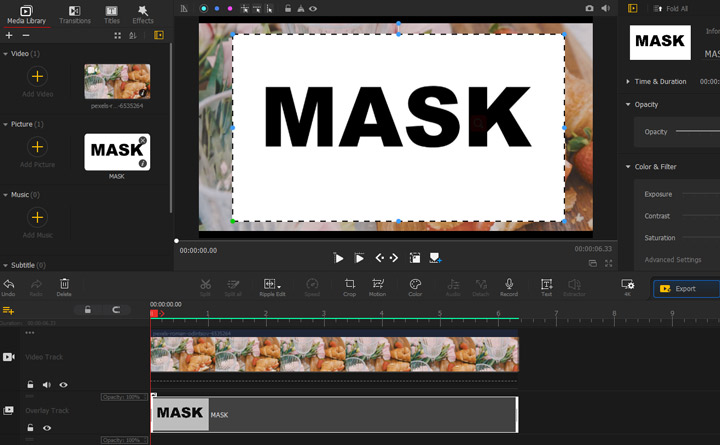The height and width of the screenshot is (445, 720).
Task: Click Fold All in properties panel
Action: [671, 9]
